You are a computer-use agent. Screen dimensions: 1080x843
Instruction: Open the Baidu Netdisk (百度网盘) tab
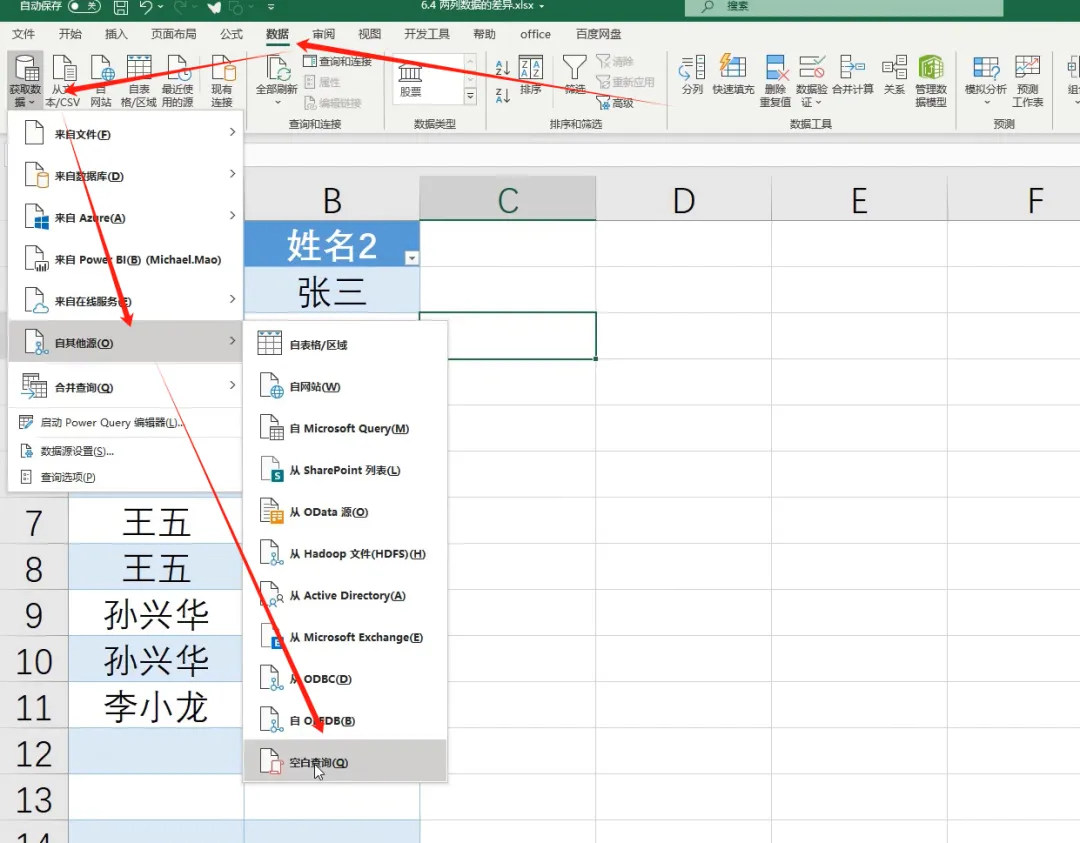tap(599, 34)
